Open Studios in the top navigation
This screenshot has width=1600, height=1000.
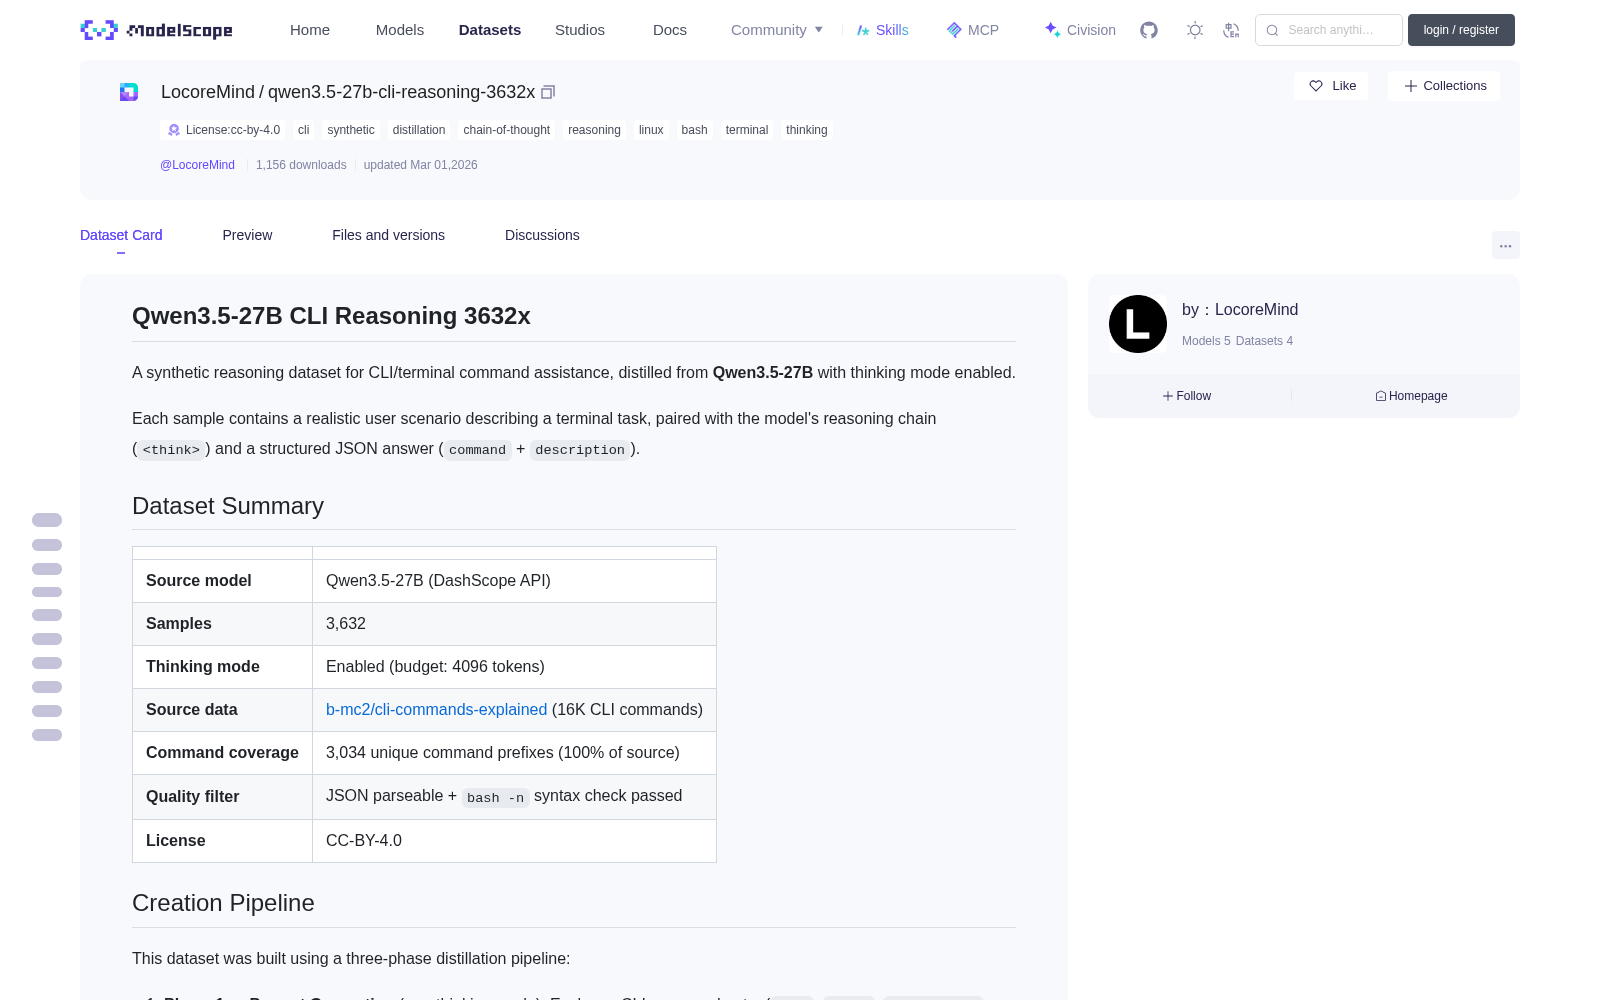click(x=580, y=30)
